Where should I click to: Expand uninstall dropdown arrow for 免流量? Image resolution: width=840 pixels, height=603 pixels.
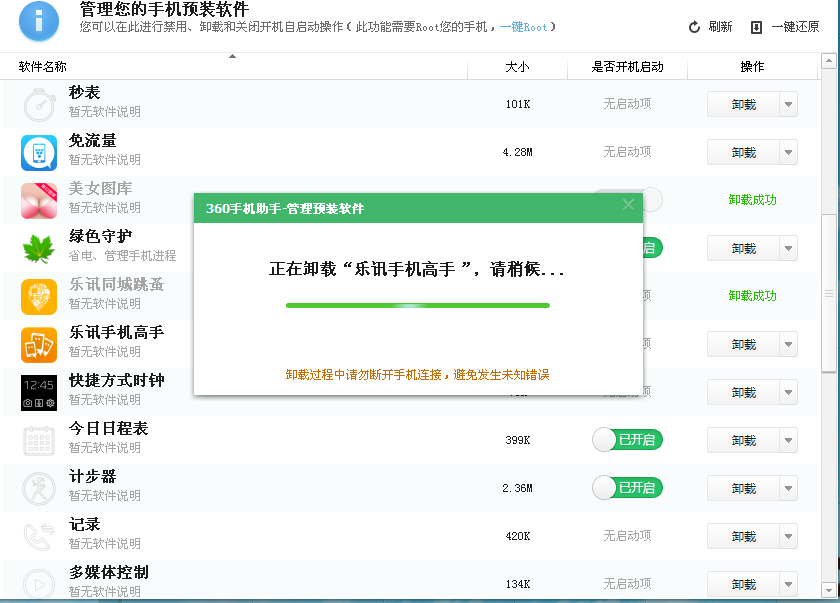pos(788,152)
